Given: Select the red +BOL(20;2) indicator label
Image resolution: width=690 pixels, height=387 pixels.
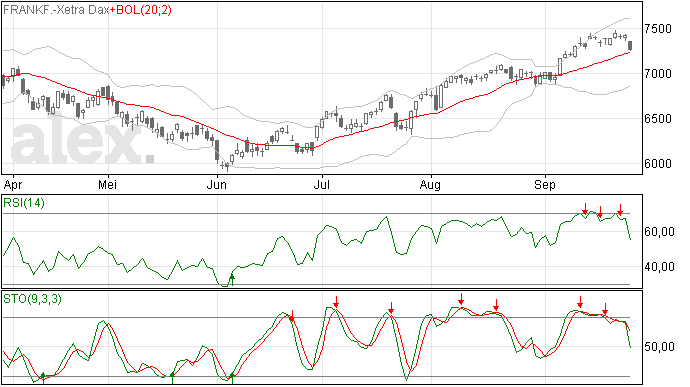Looking at the screenshot, I should [x=141, y=10].
